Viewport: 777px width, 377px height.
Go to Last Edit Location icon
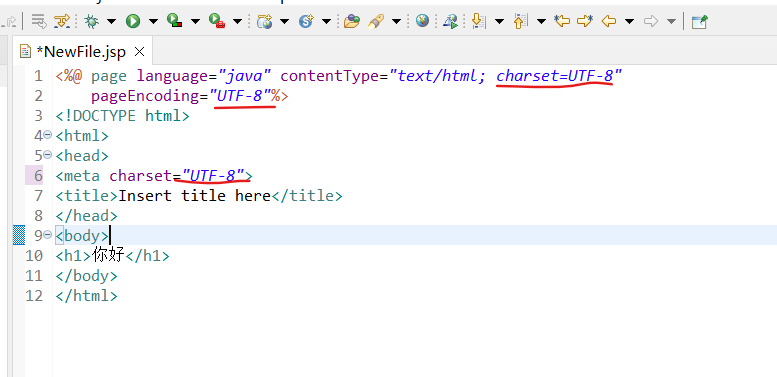pyautogui.click(x=562, y=21)
